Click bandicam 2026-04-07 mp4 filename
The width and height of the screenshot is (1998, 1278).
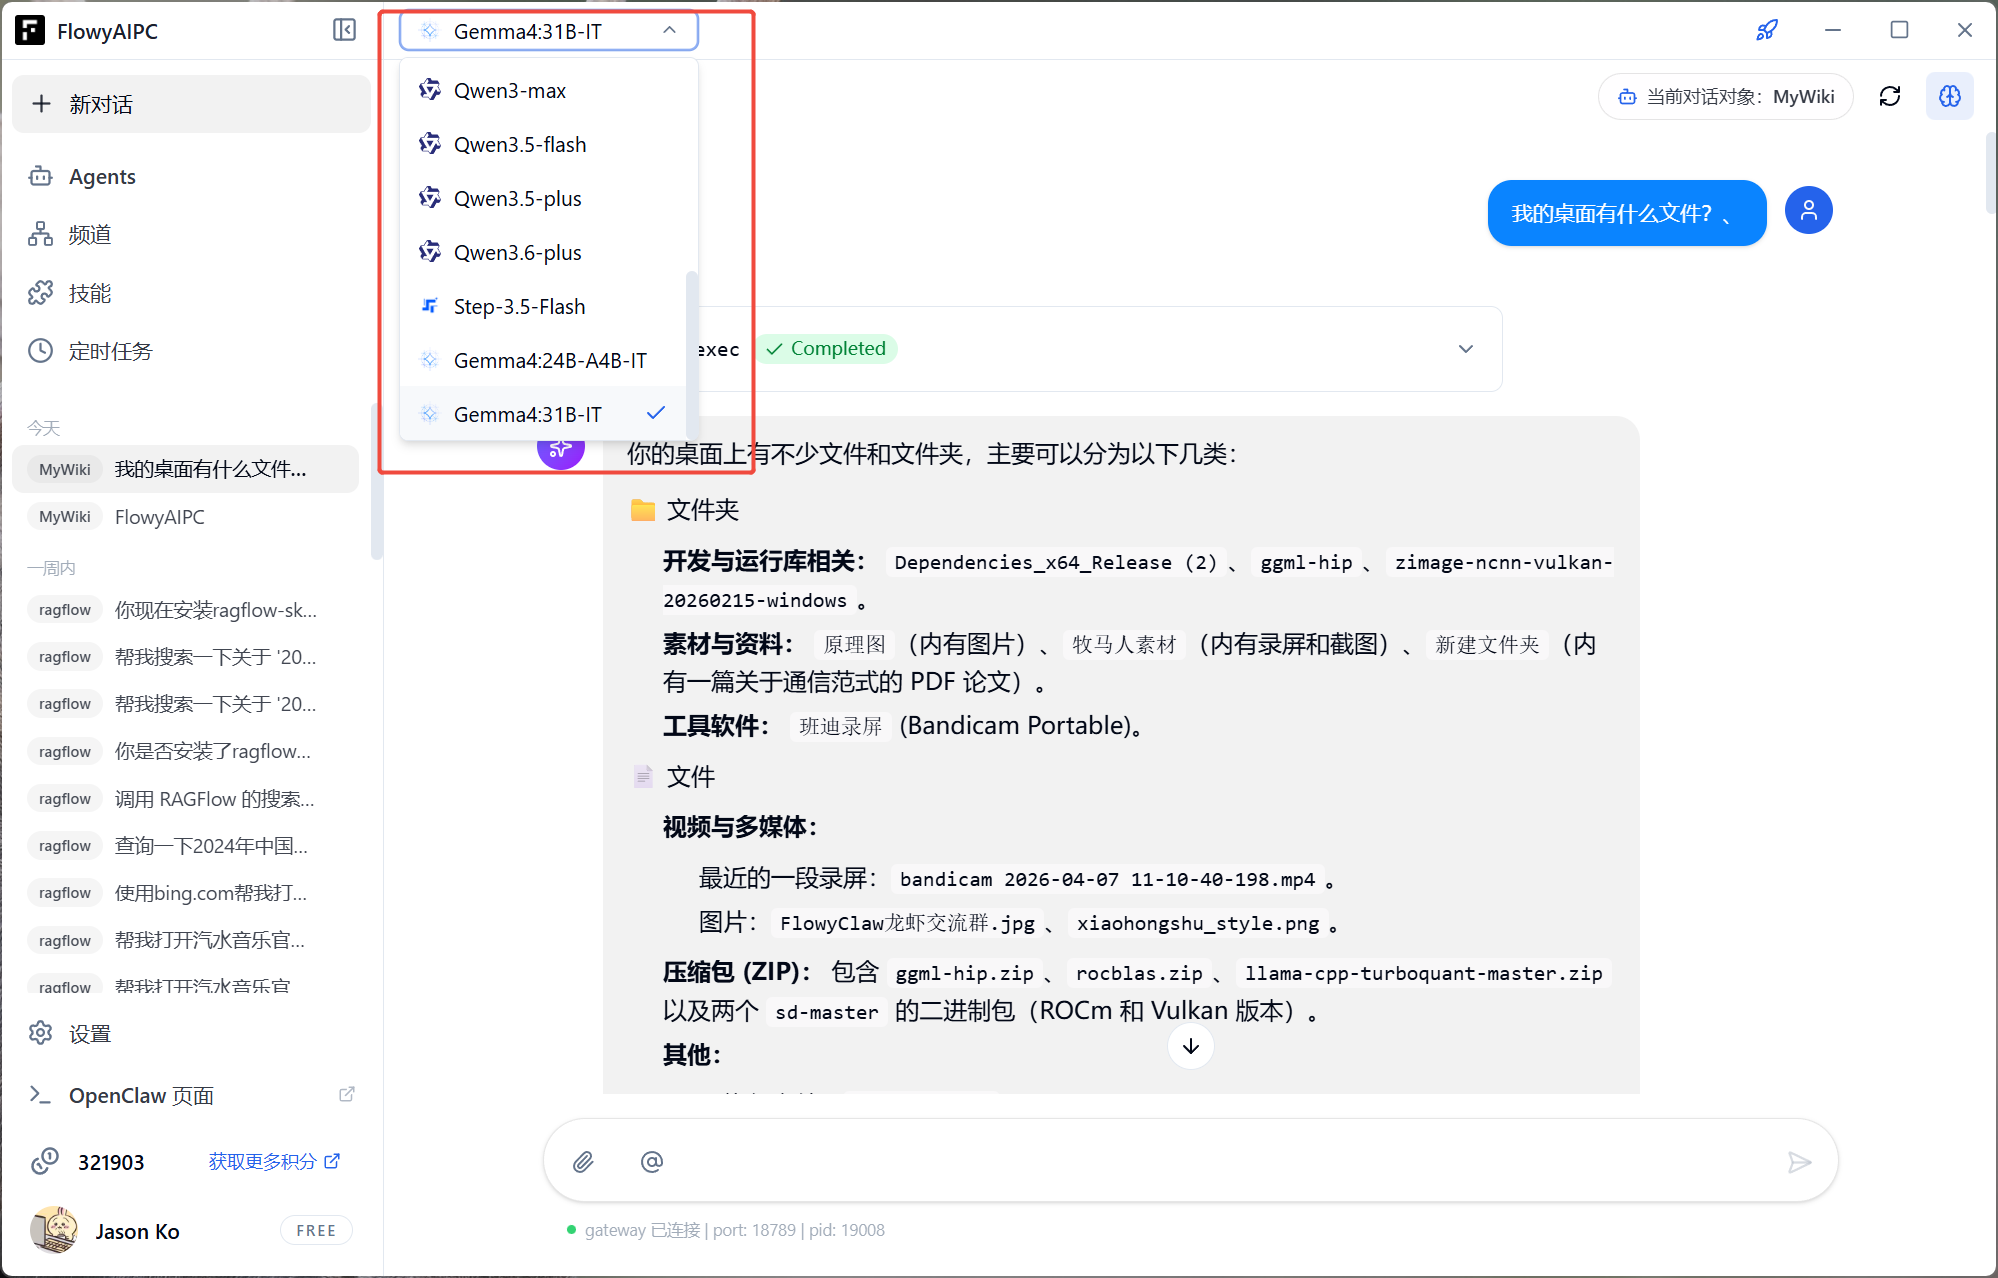(x=1107, y=879)
